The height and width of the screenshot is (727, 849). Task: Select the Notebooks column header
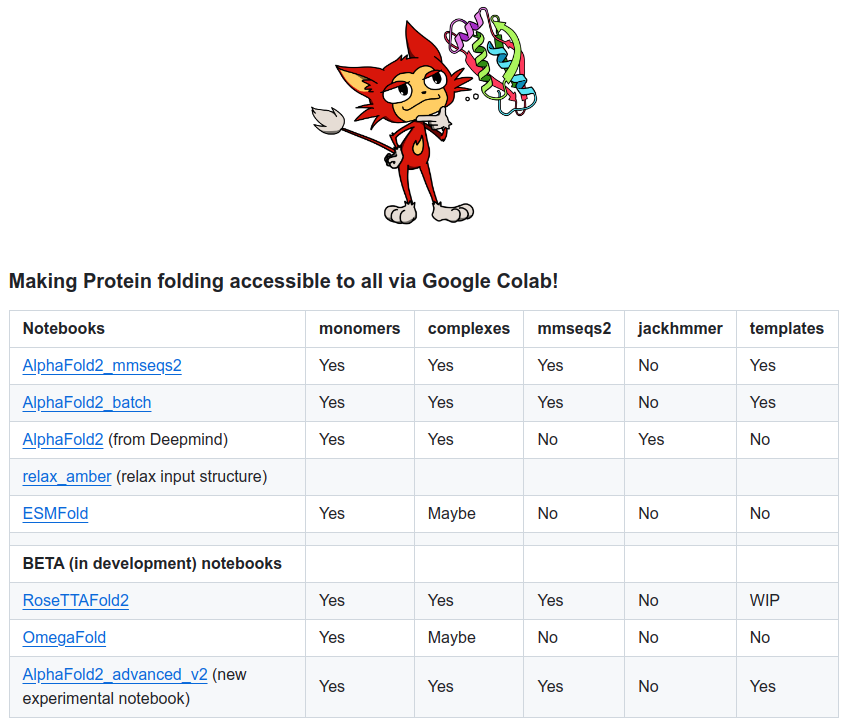(64, 329)
